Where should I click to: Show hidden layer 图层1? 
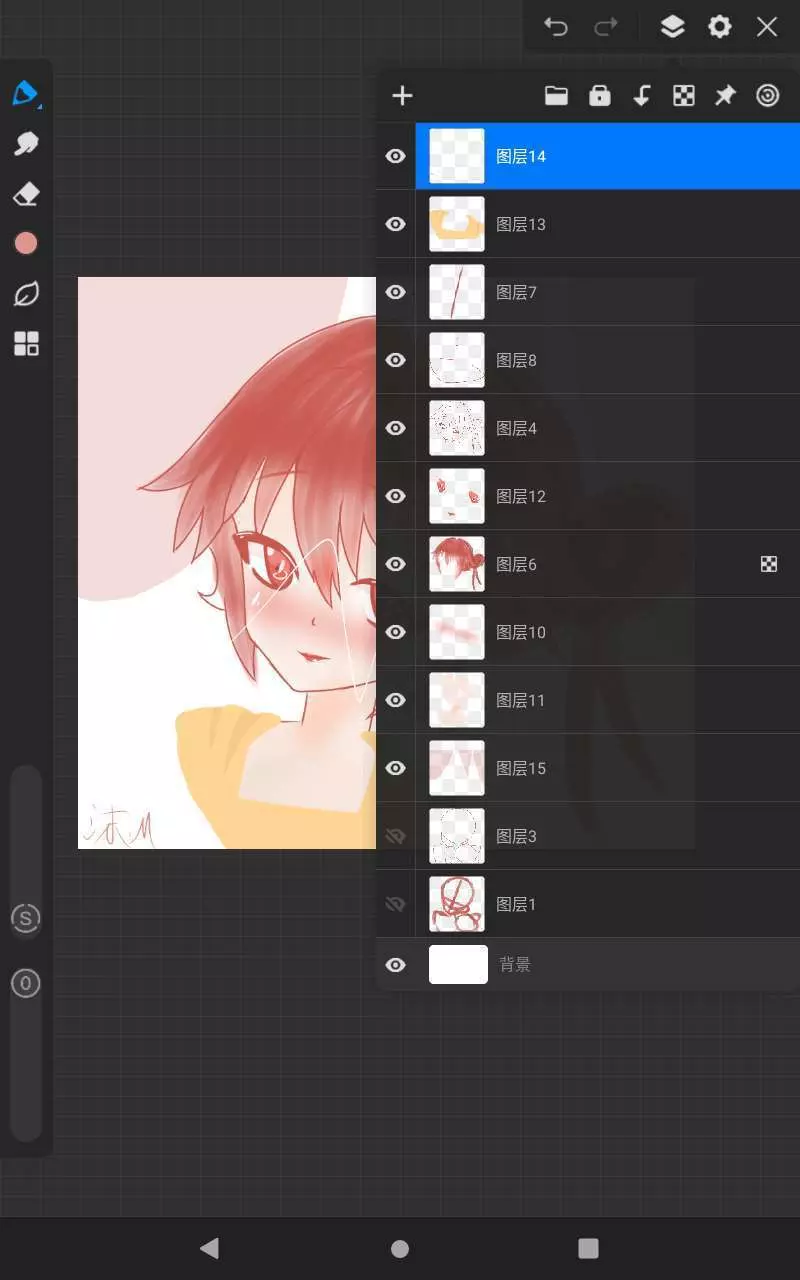pyautogui.click(x=396, y=904)
